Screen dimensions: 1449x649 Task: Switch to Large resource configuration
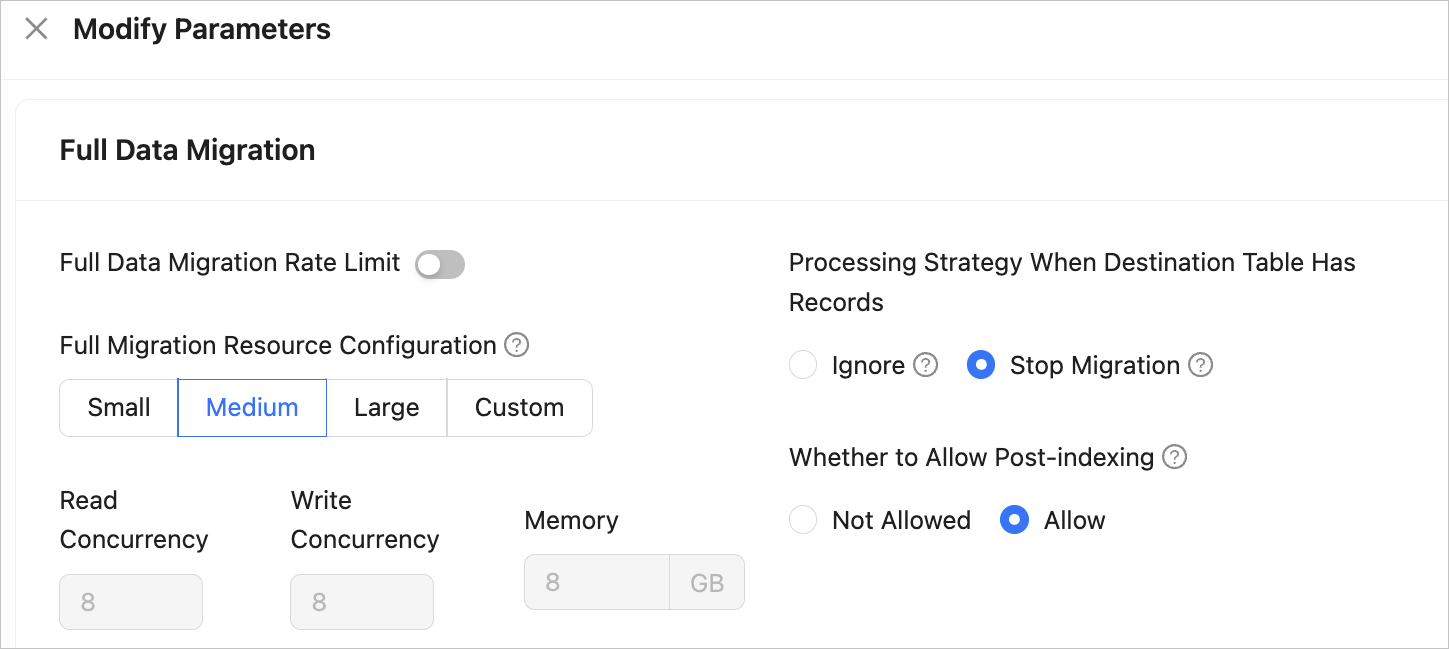coord(386,408)
